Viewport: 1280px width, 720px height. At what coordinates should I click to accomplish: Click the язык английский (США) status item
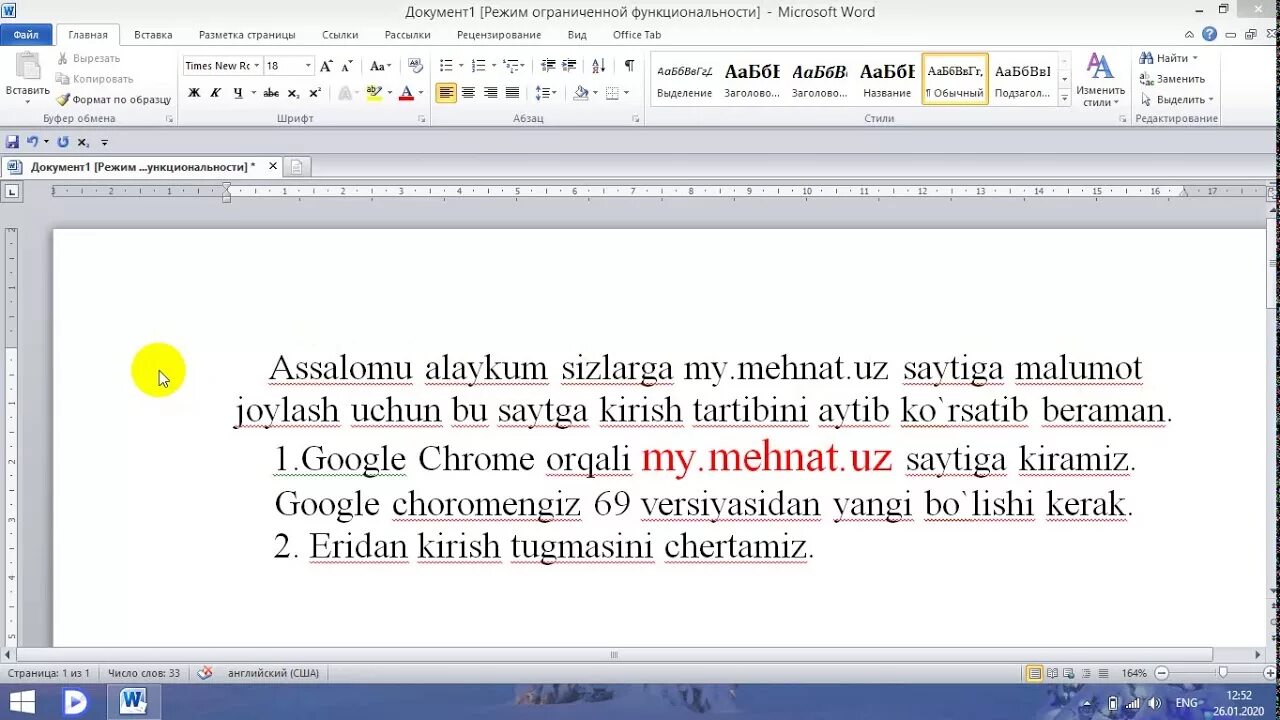point(273,673)
